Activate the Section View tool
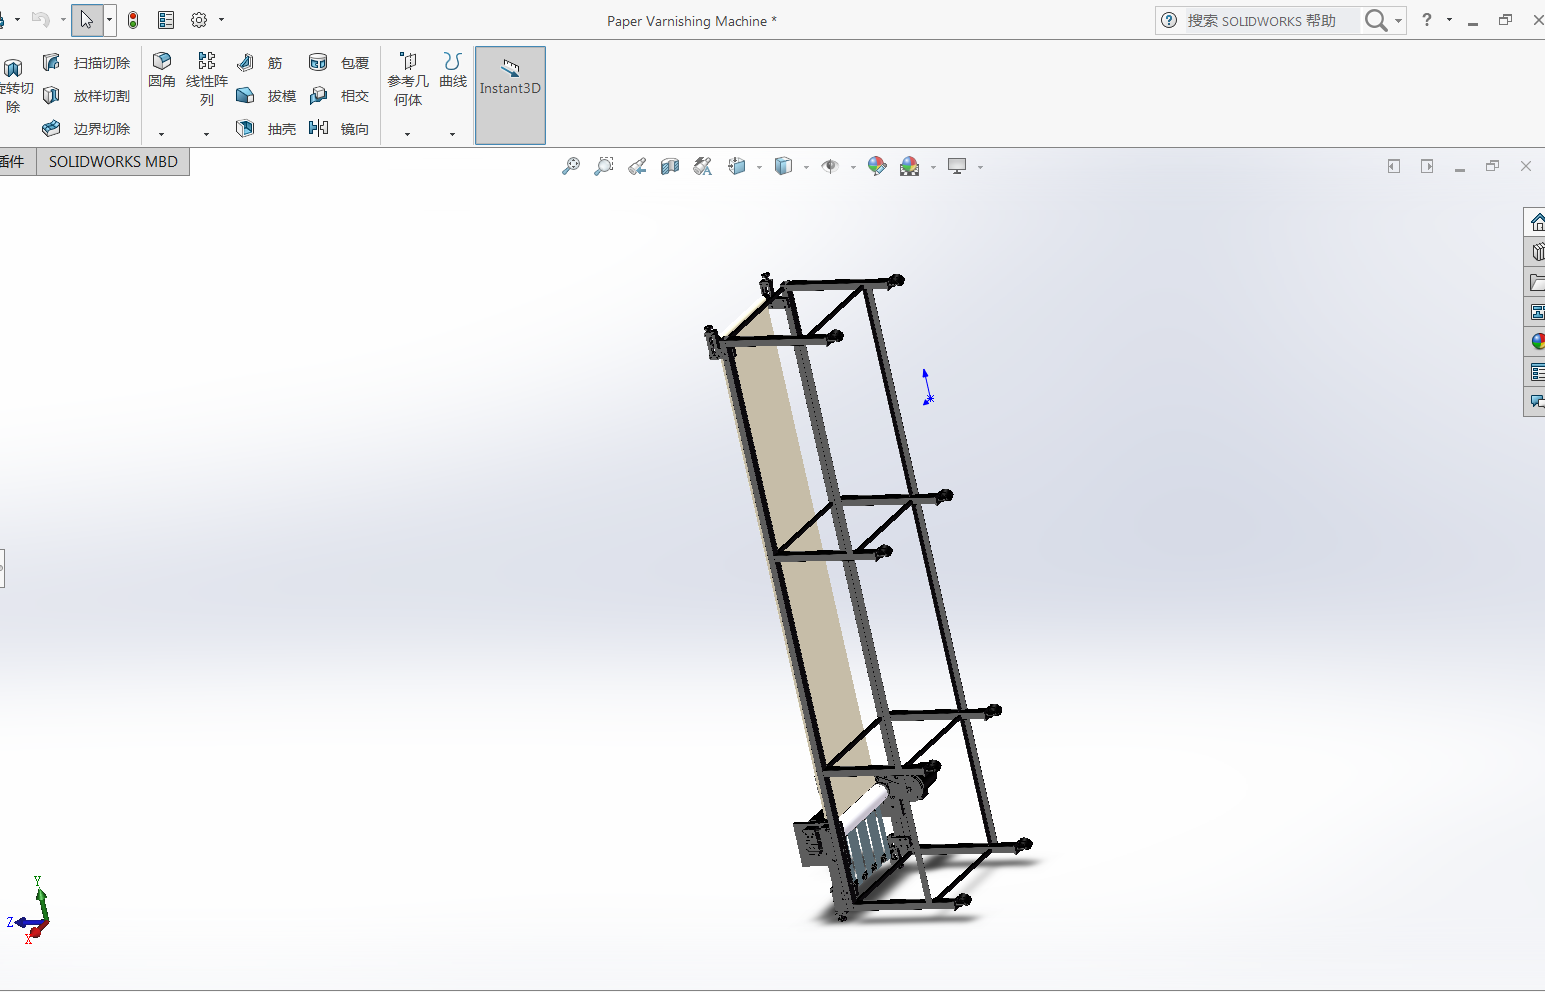This screenshot has height=992, width=1545. point(670,167)
